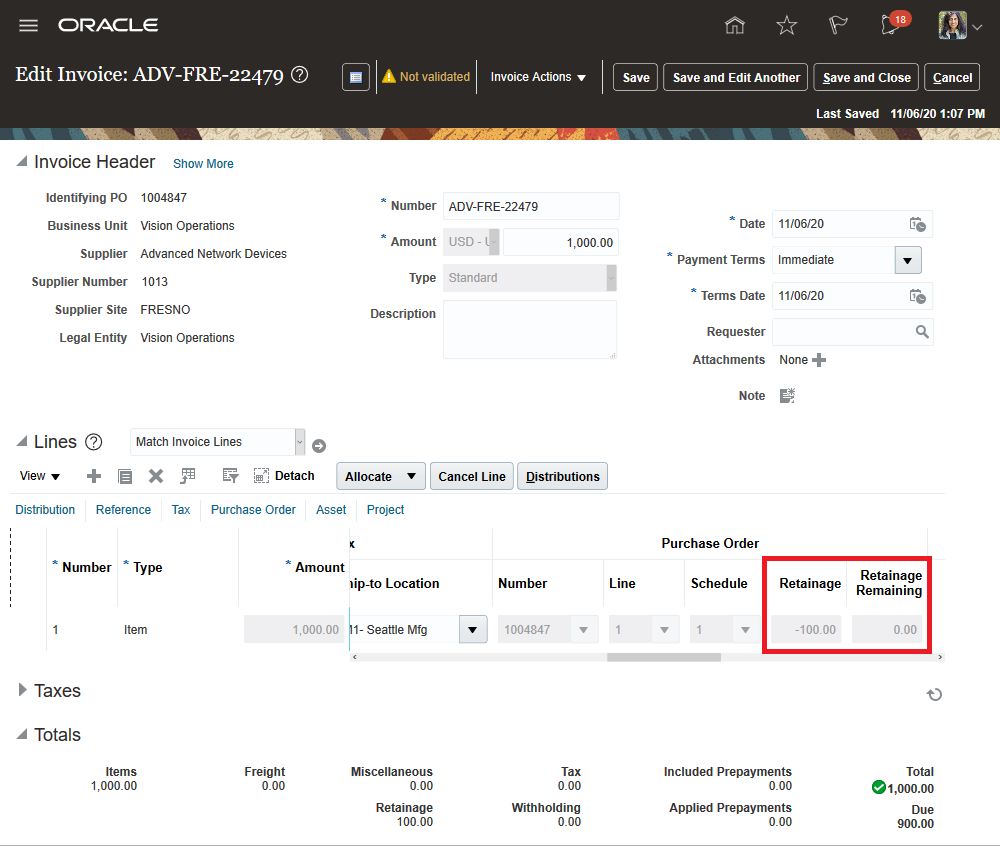Switch to the Tax tab
The image size is (1000, 846).
point(180,510)
